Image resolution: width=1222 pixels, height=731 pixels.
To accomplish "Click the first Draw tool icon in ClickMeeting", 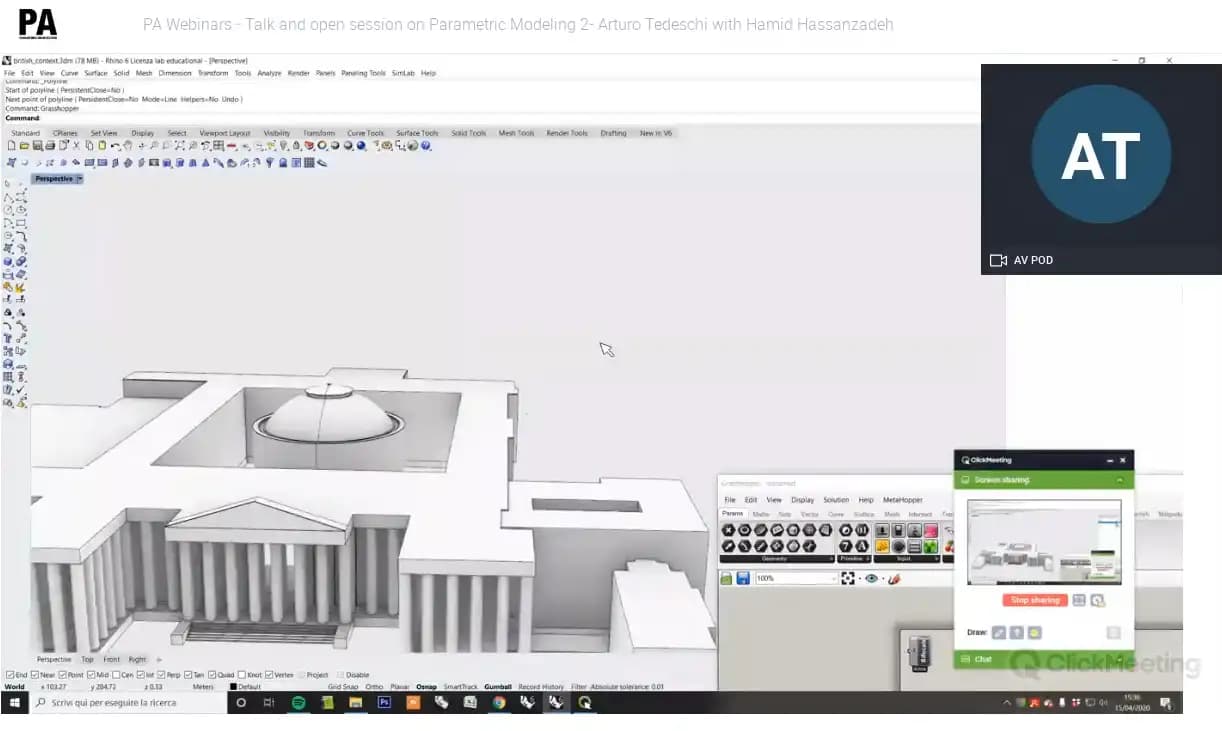I will tap(999, 633).
